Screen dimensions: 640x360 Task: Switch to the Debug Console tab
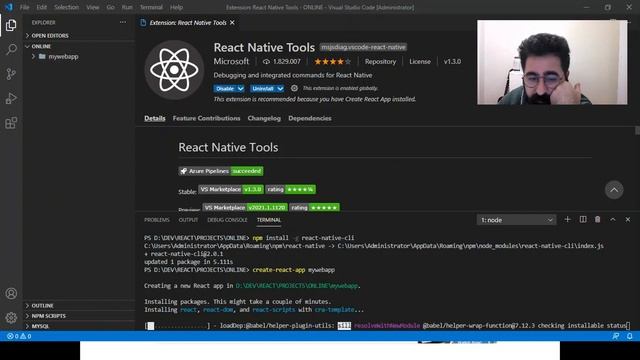[x=227, y=220]
